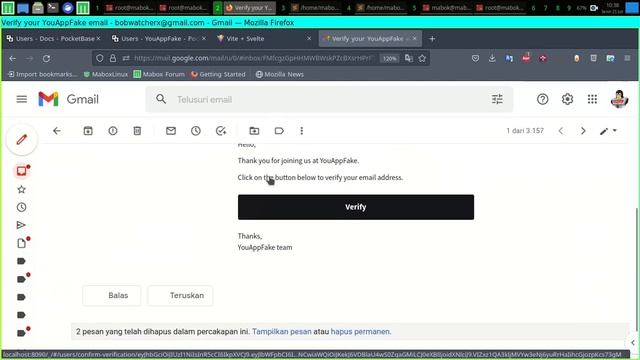
Task: Open the Google account avatar
Action: click(619, 99)
